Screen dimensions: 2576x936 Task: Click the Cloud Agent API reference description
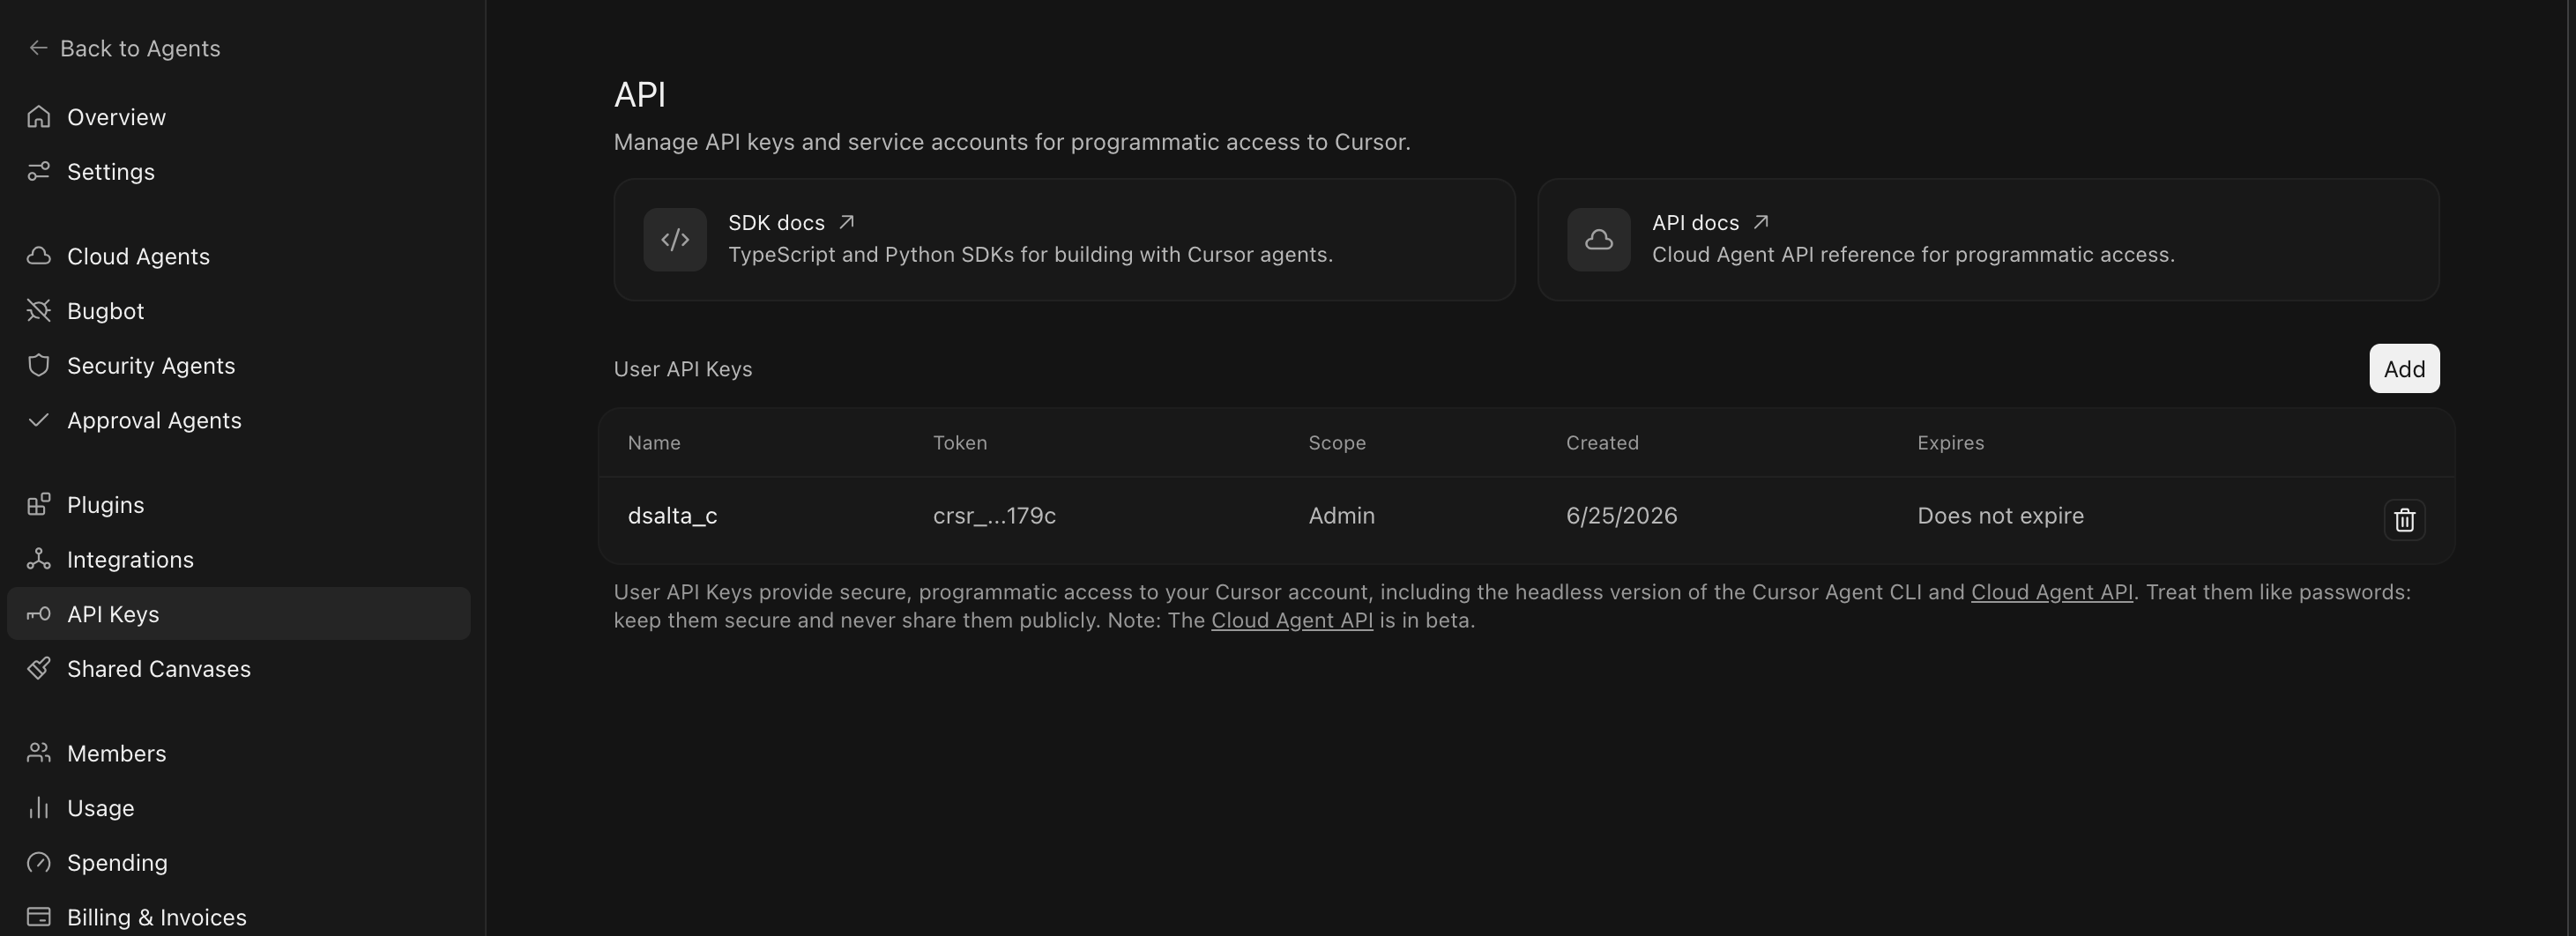click(x=1913, y=255)
